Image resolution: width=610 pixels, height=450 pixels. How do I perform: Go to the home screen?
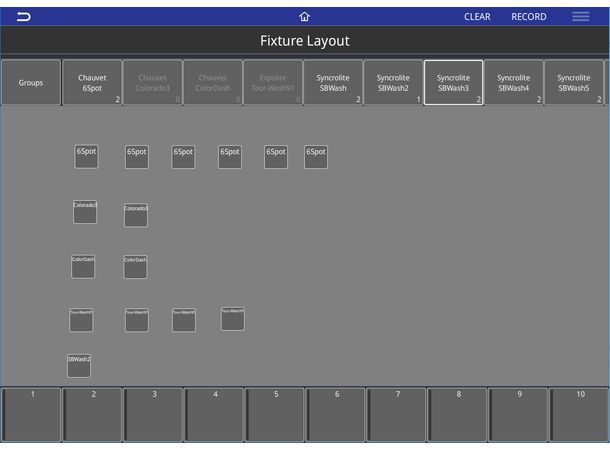pyautogui.click(x=304, y=17)
